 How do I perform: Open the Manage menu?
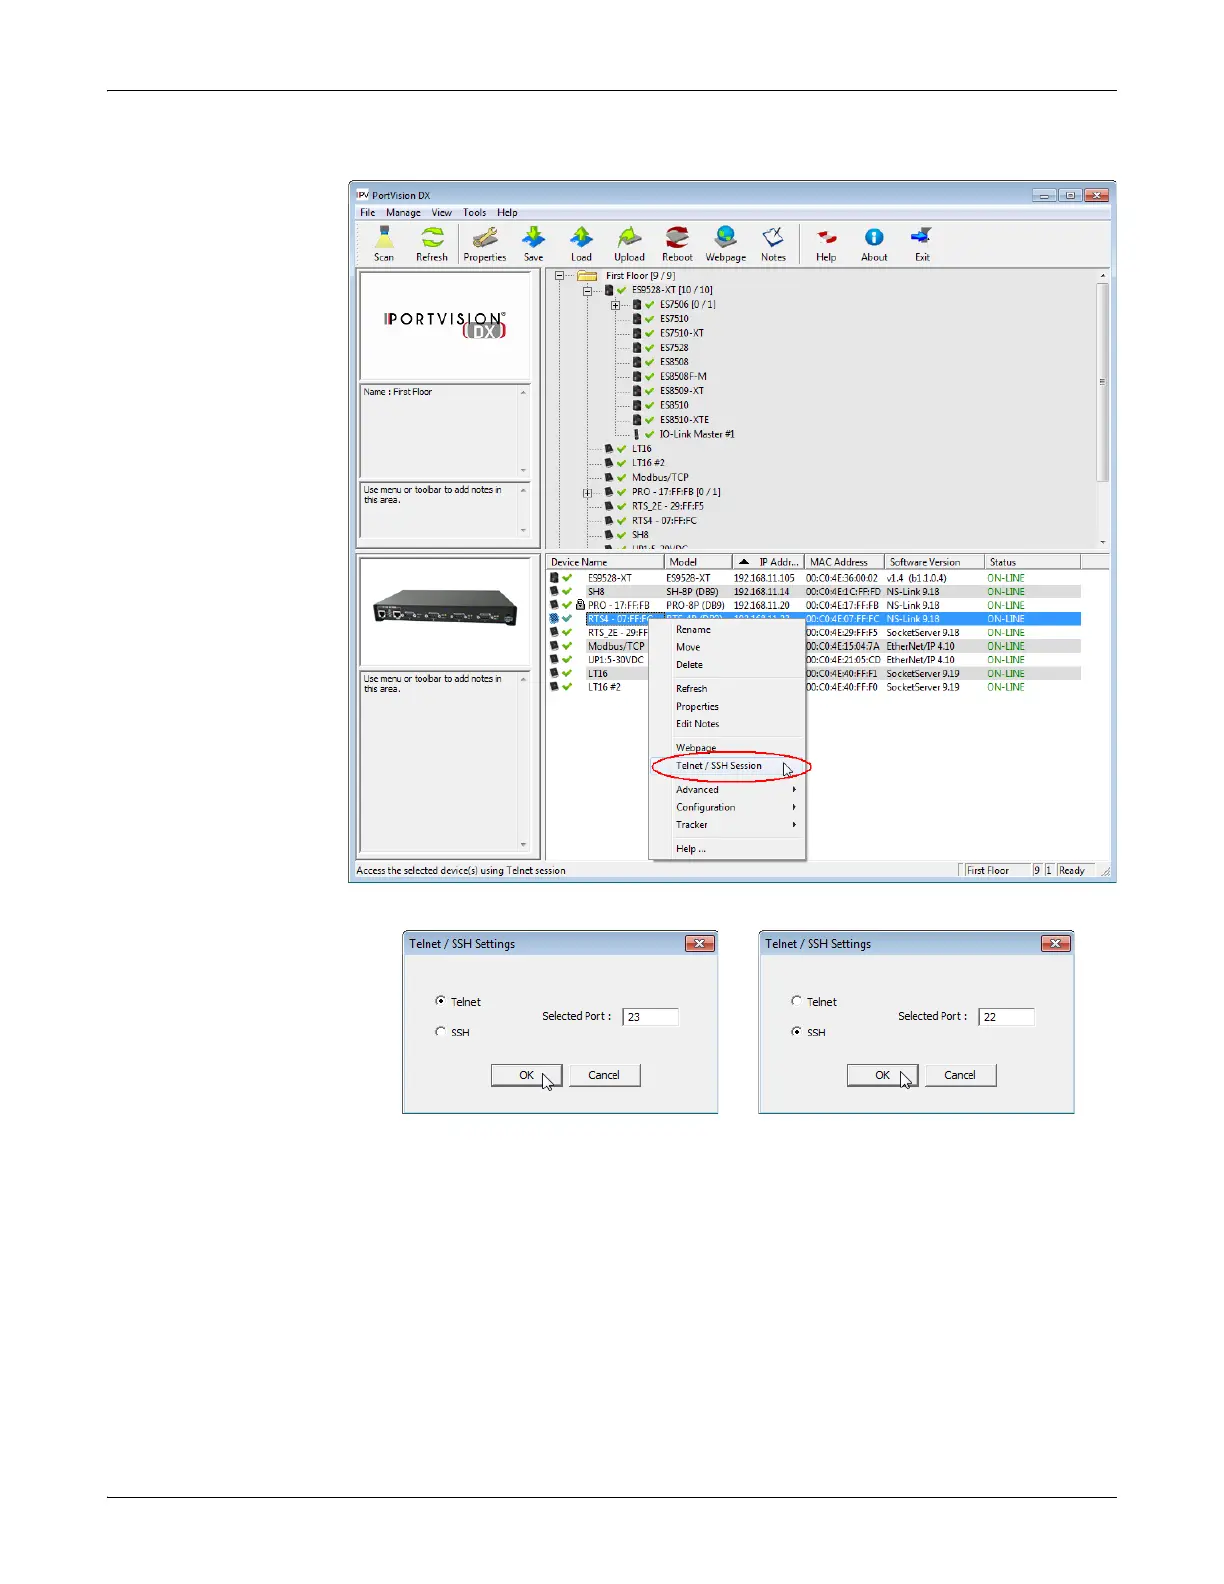pos(403,212)
